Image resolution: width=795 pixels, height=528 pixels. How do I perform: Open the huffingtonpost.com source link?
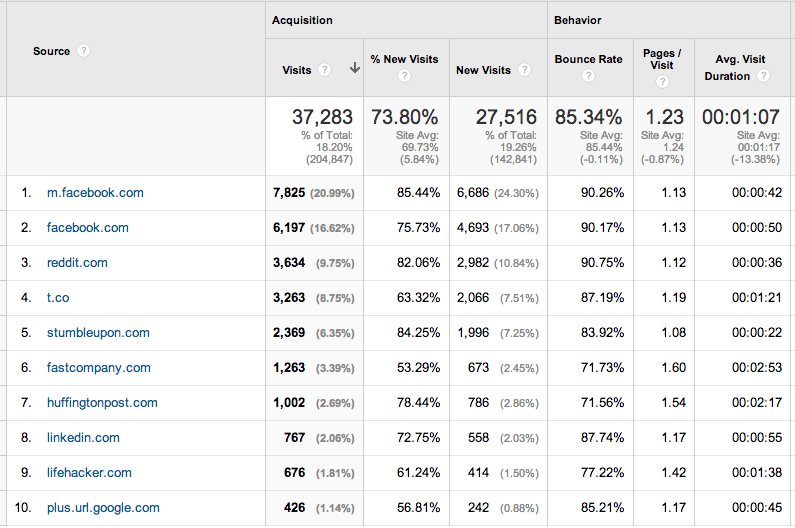pyautogui.click(x=102, y=403)
